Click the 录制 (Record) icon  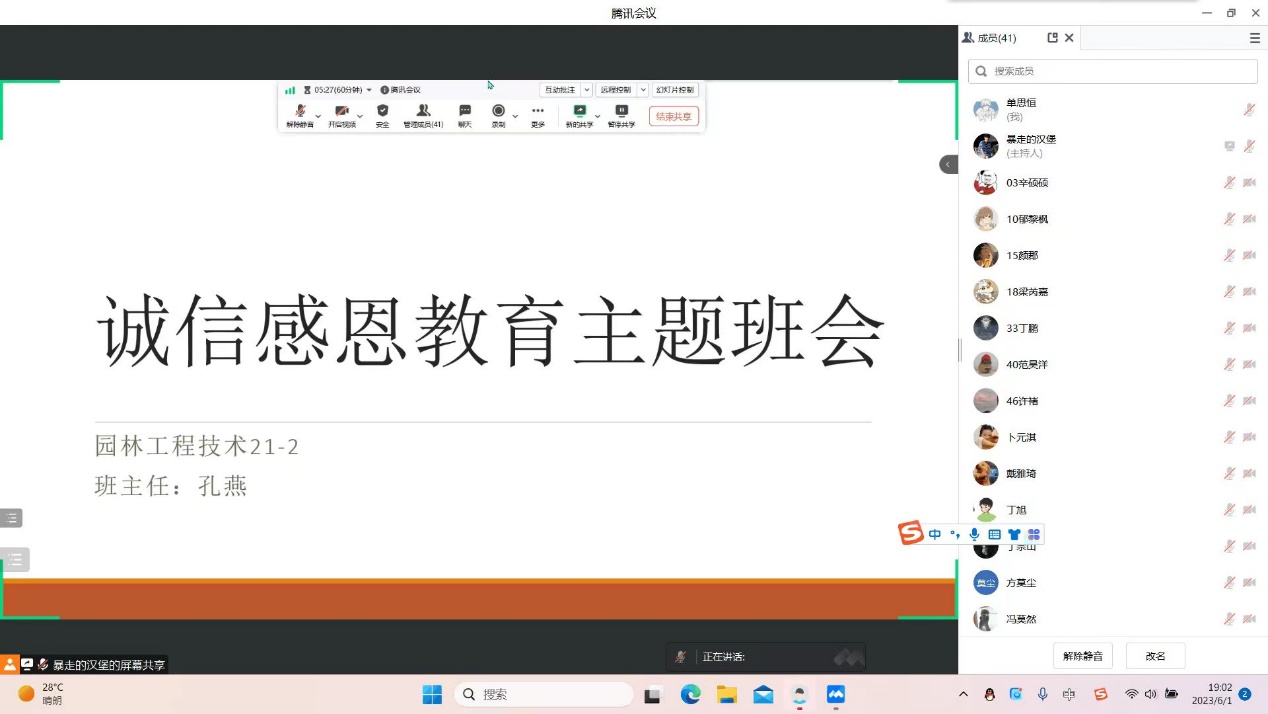point(498,112)
